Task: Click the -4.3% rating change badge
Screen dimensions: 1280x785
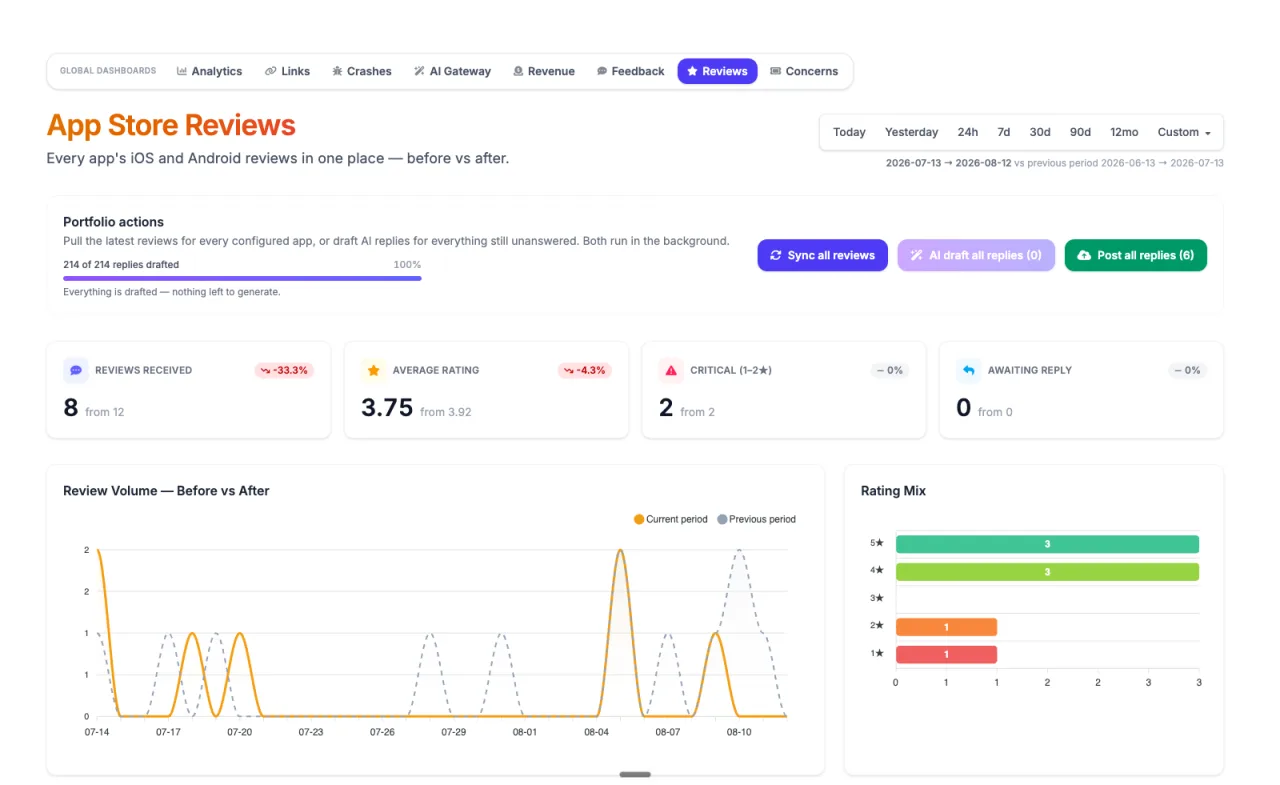Action: tap(585, 370)
